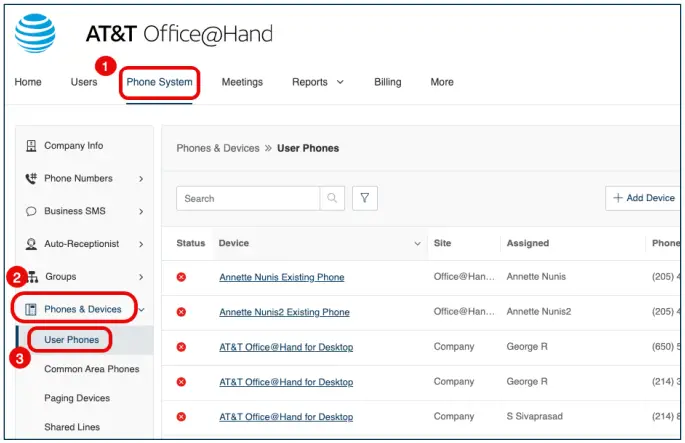Select Company Info in sidebar

point(73,145)
